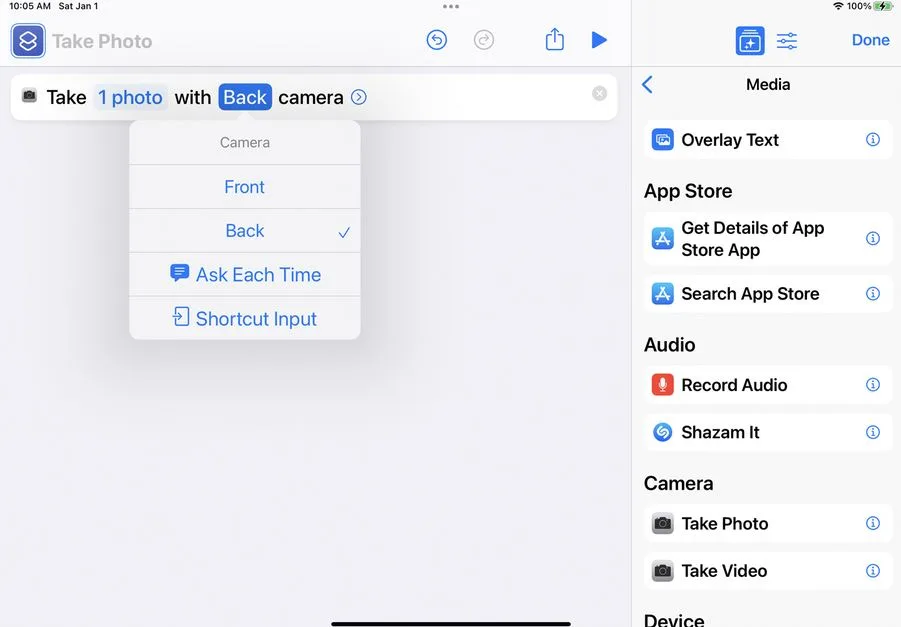This screenshot has height=627, width=901.
Task: Click the 'Media' panel title
Action: [768, 84]
